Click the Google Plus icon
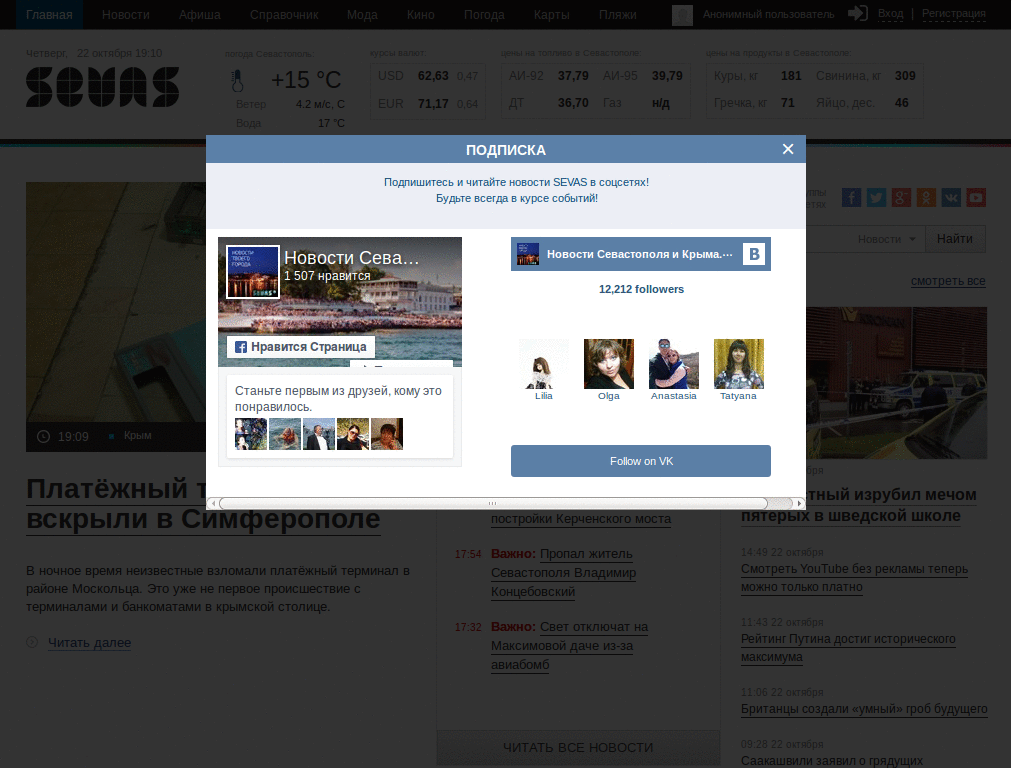Screen dimensions: 1024x768 pyautogui.click(x=901, y=197)
